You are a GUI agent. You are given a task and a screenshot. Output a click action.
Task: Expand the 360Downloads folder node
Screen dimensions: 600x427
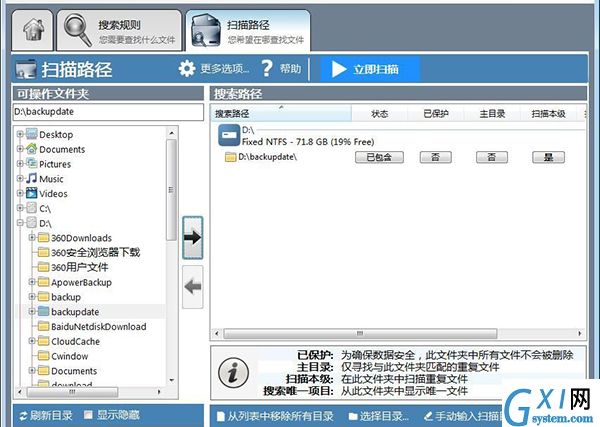click(x=32, y=238)
